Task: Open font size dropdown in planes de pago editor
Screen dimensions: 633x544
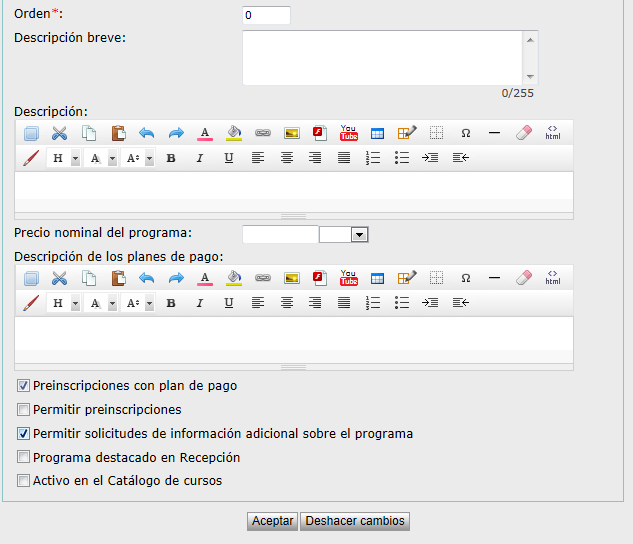Action: (149, 303)
